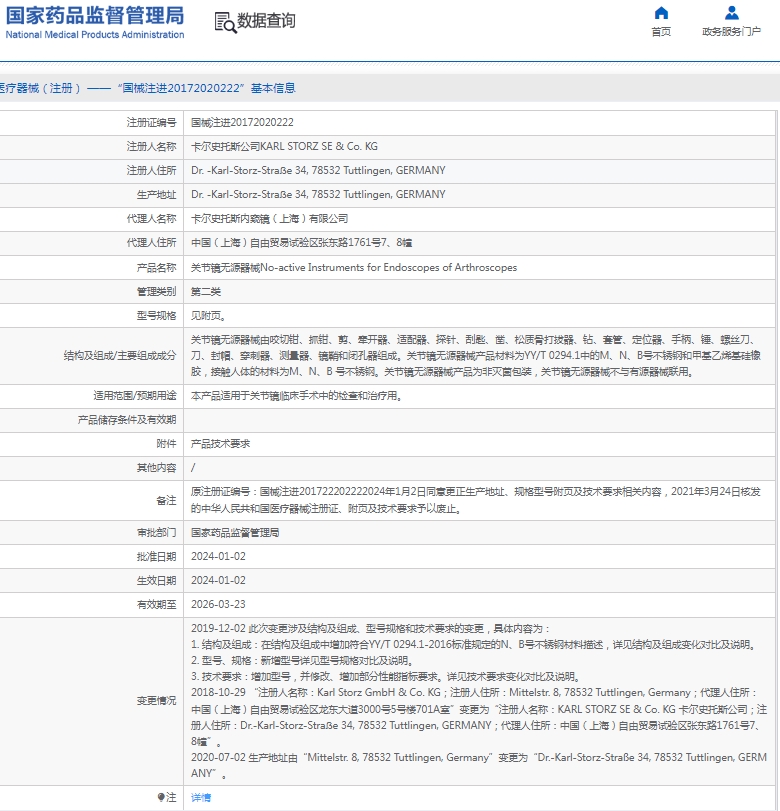
Task: Click the 注册人住所 address value
Action: coord(318,170)
